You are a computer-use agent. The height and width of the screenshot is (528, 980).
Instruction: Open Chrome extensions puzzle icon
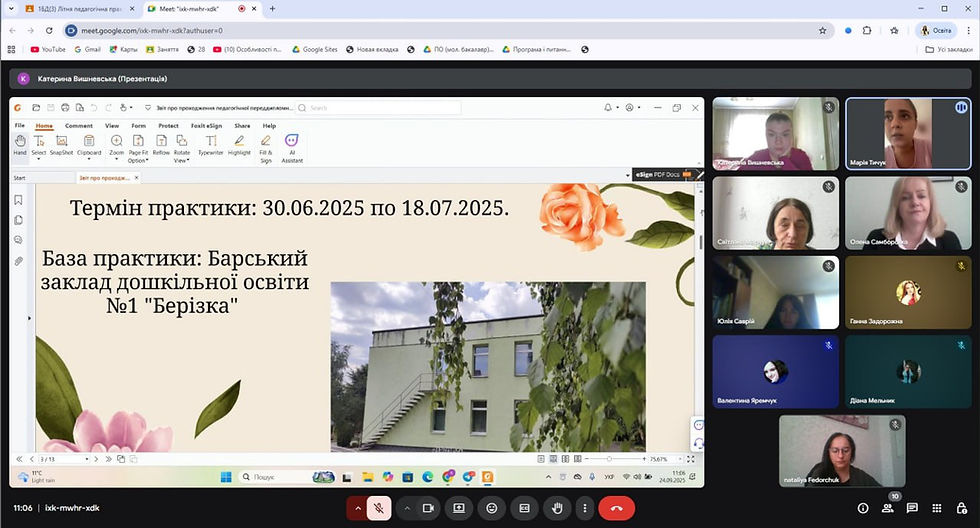(867, 31)
